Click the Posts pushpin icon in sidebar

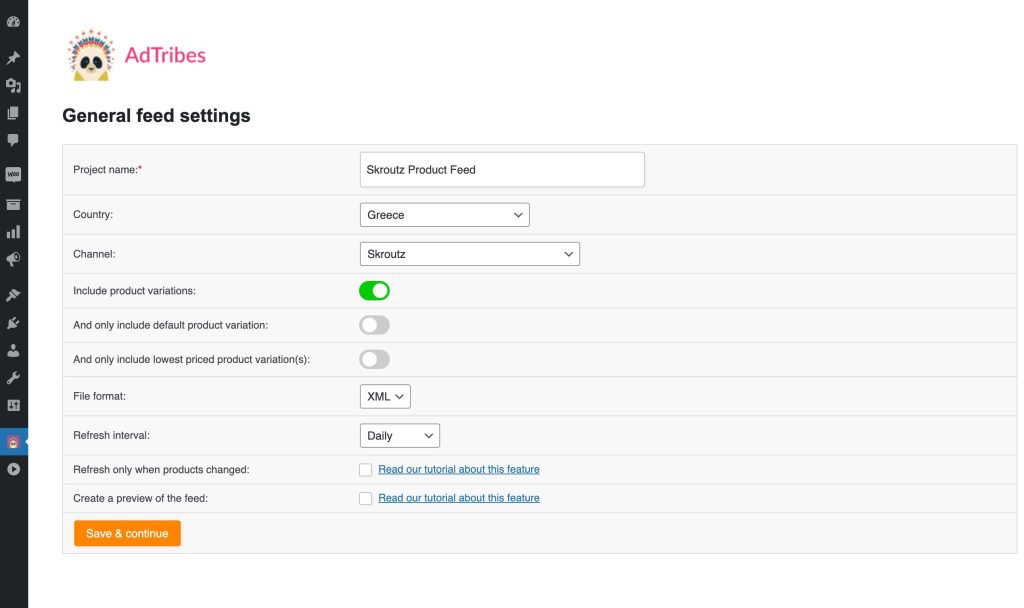(13, 58)
